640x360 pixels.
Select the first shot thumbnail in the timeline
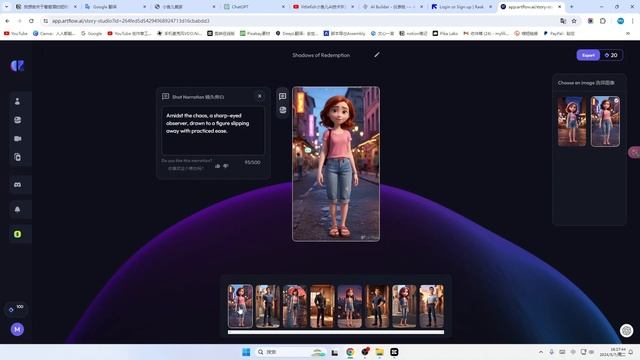click(240, 306)
